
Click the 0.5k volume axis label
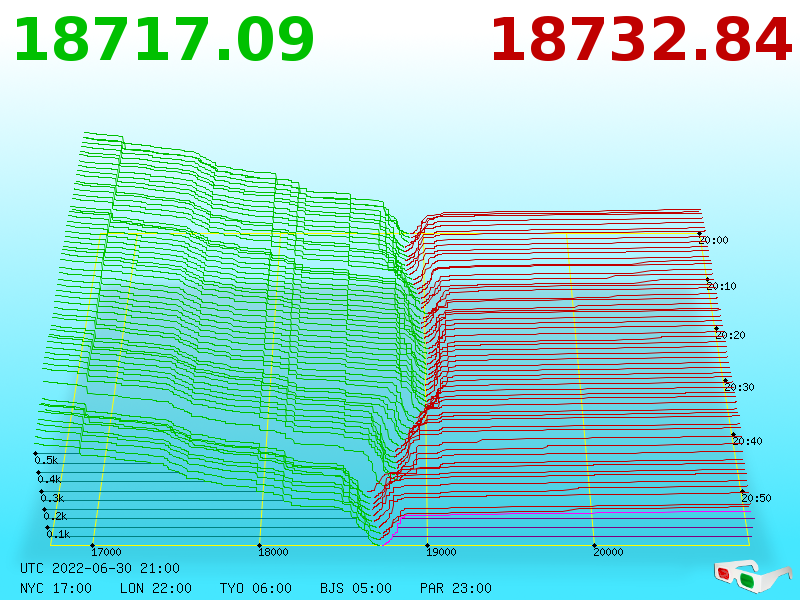[46, 460]
